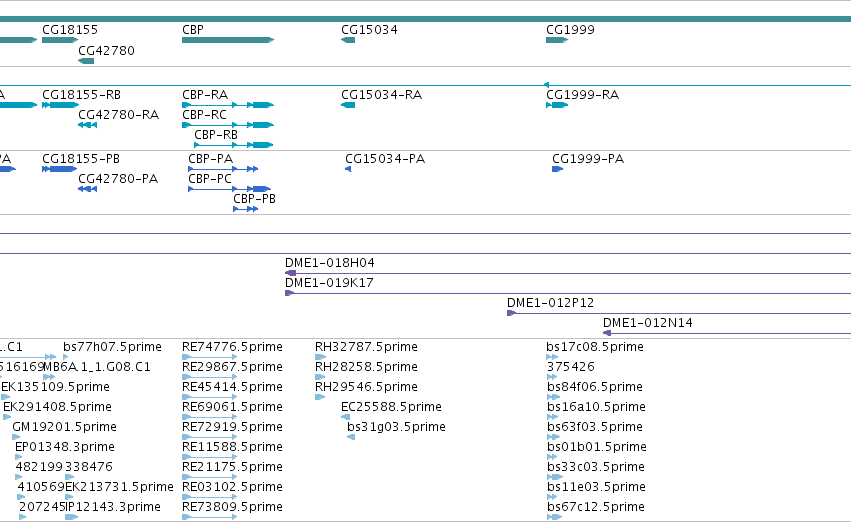Click the DME1-012P12 clone label
This screenshot has height=522, width=851.
click(x=550, y=303)
